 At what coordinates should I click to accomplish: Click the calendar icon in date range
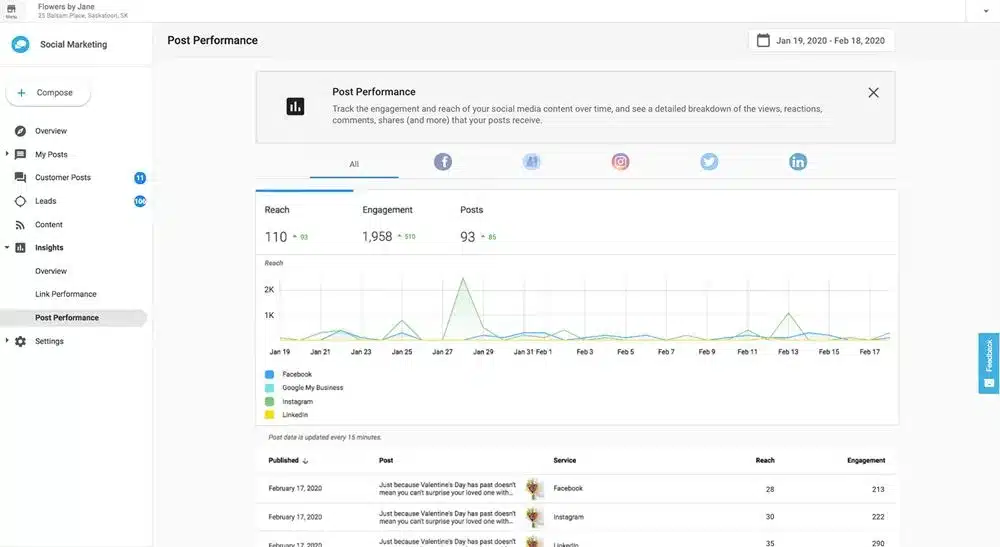tap(764, 41)
